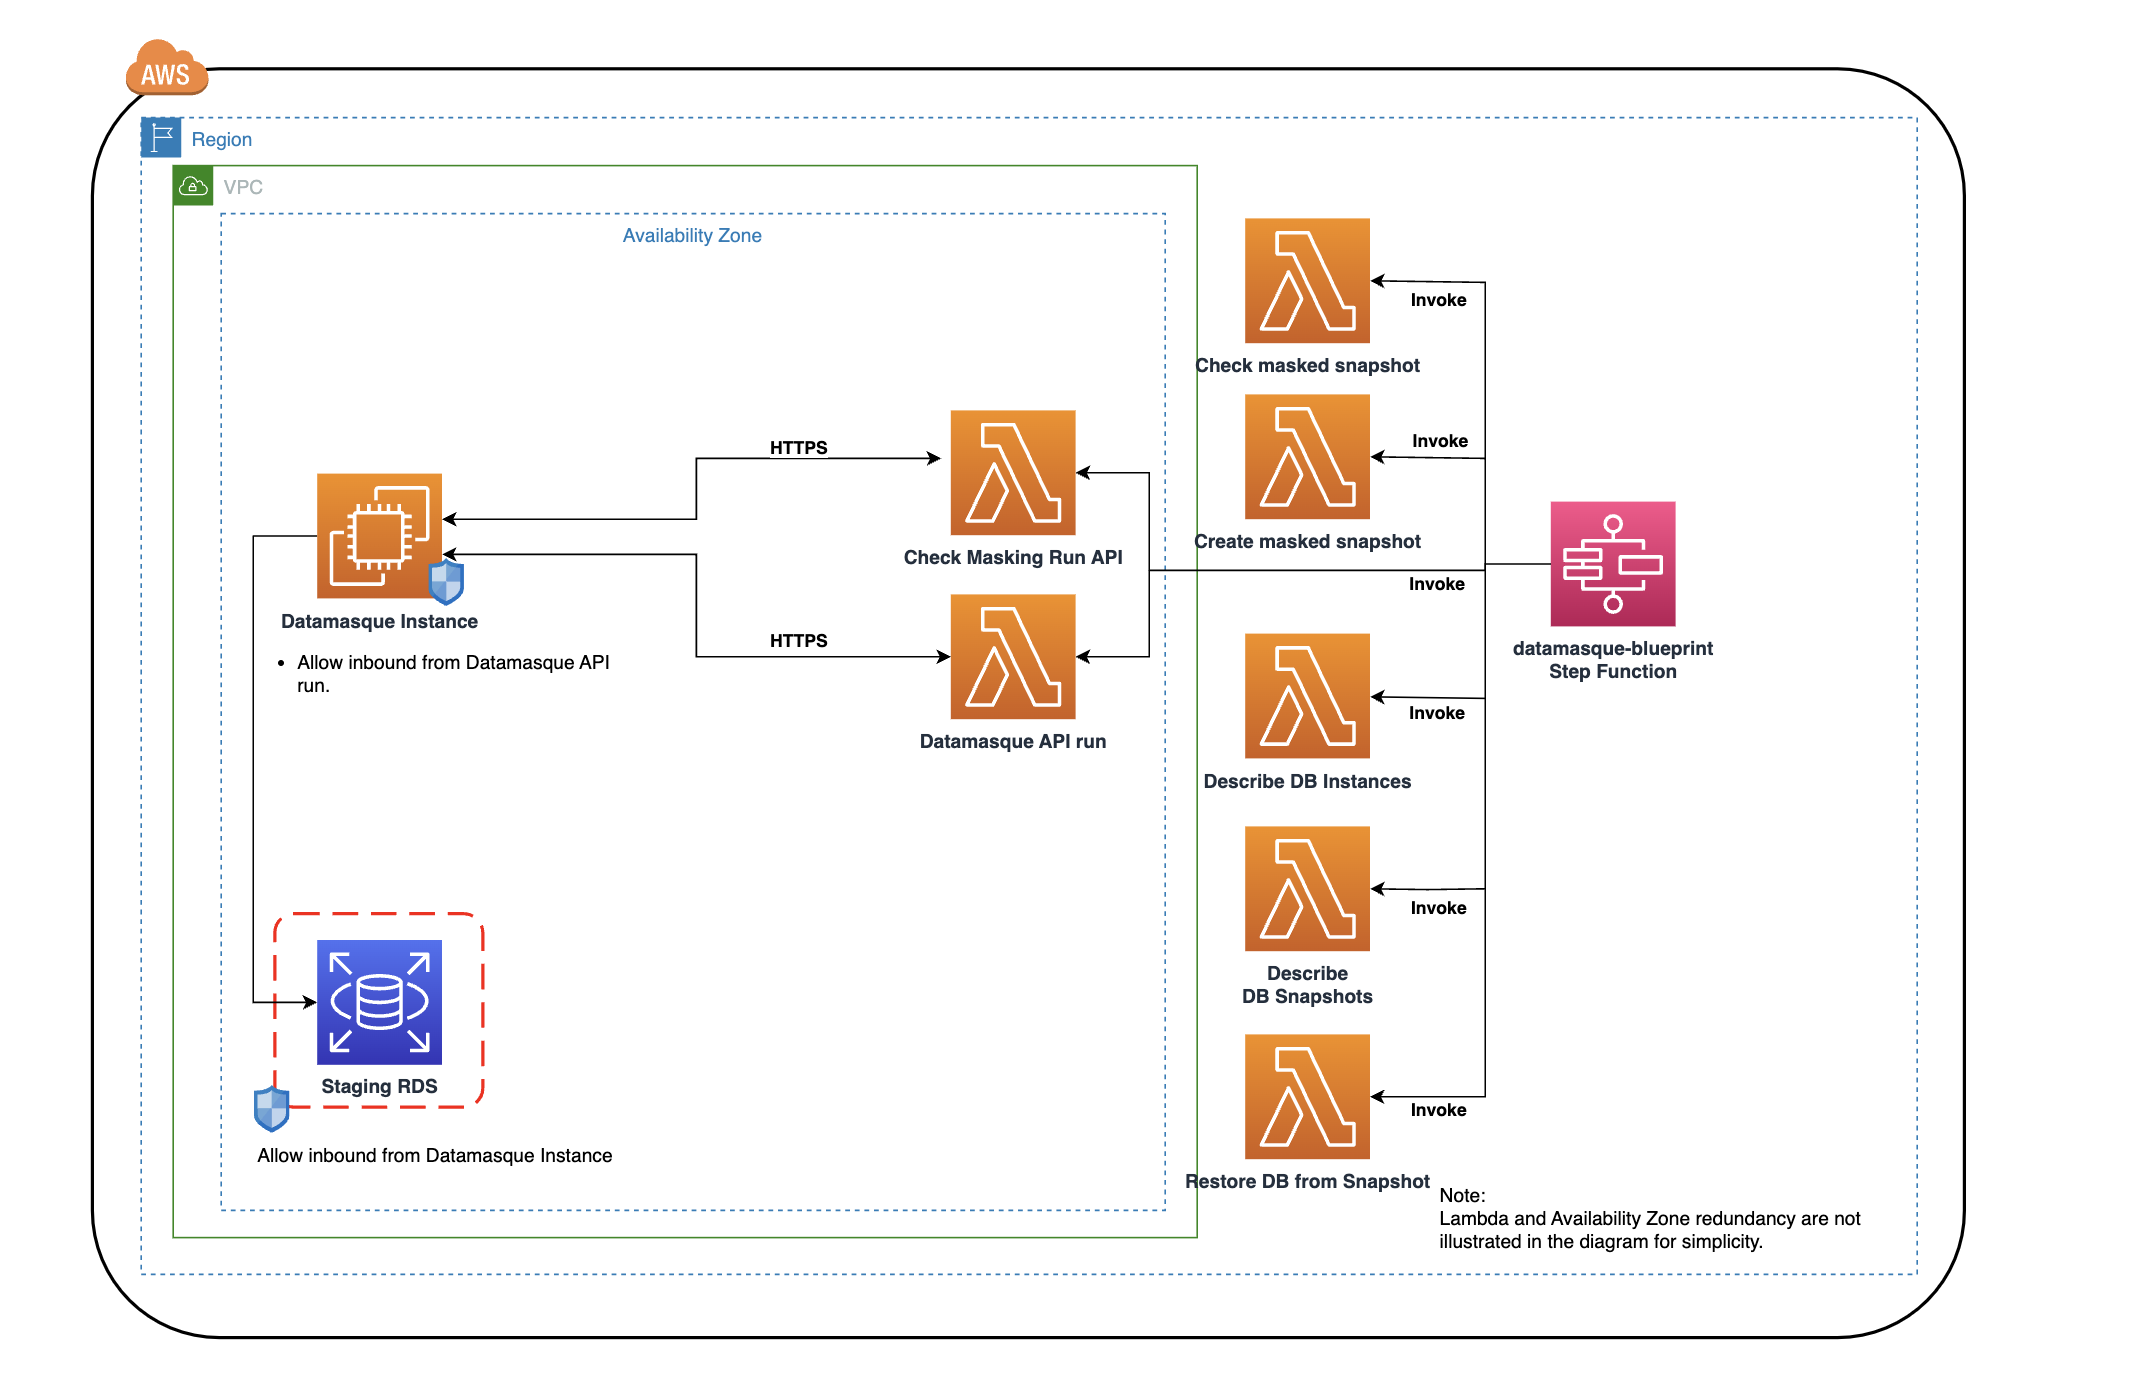This screenshot has height=1382, width=2150.
Task: Select the Create masked snapshot lambda icon
Action: click(1306, 456)
